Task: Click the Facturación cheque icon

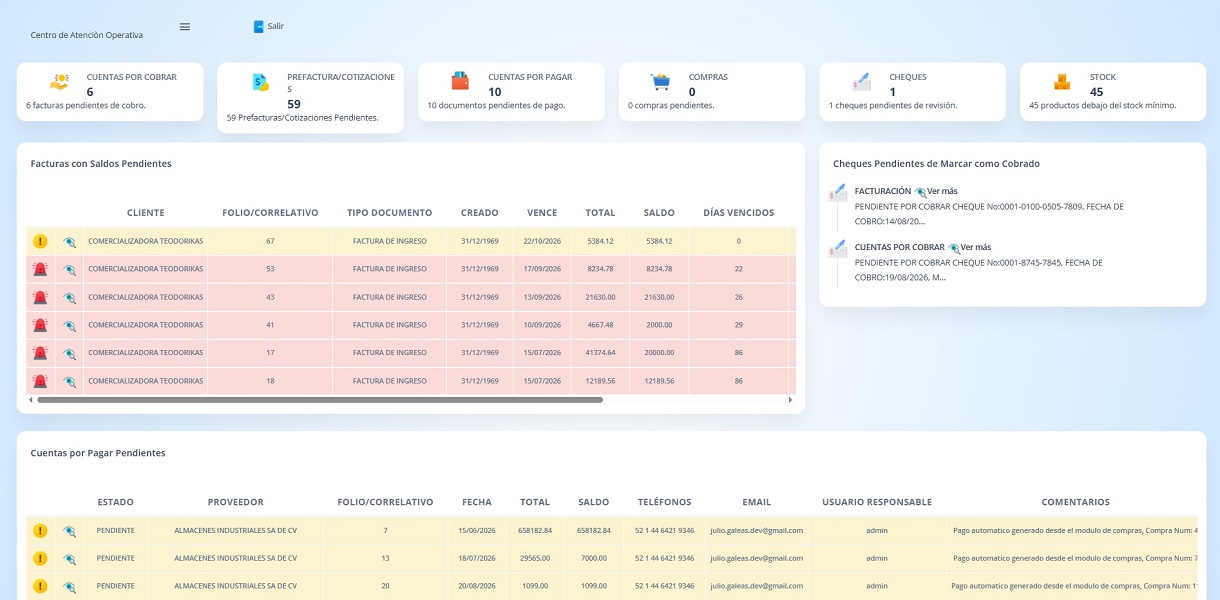Action: (838, 193)
